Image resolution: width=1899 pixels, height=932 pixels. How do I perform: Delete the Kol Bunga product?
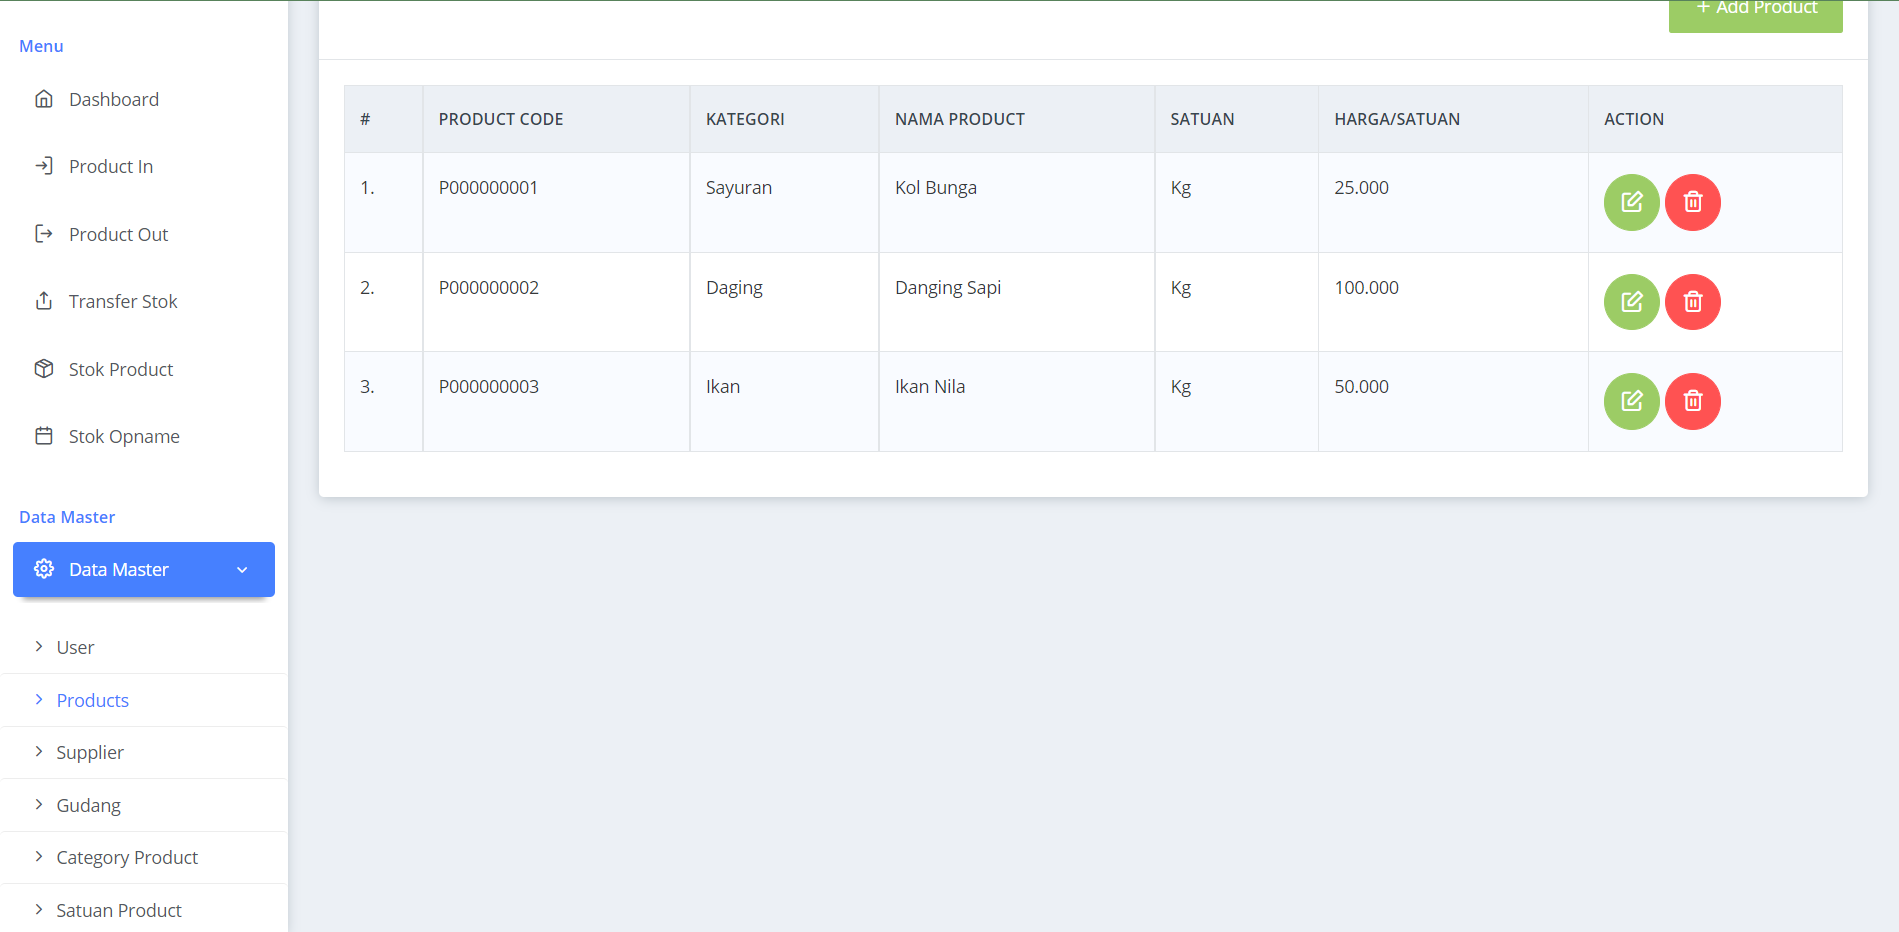[x=1692, y=202]
